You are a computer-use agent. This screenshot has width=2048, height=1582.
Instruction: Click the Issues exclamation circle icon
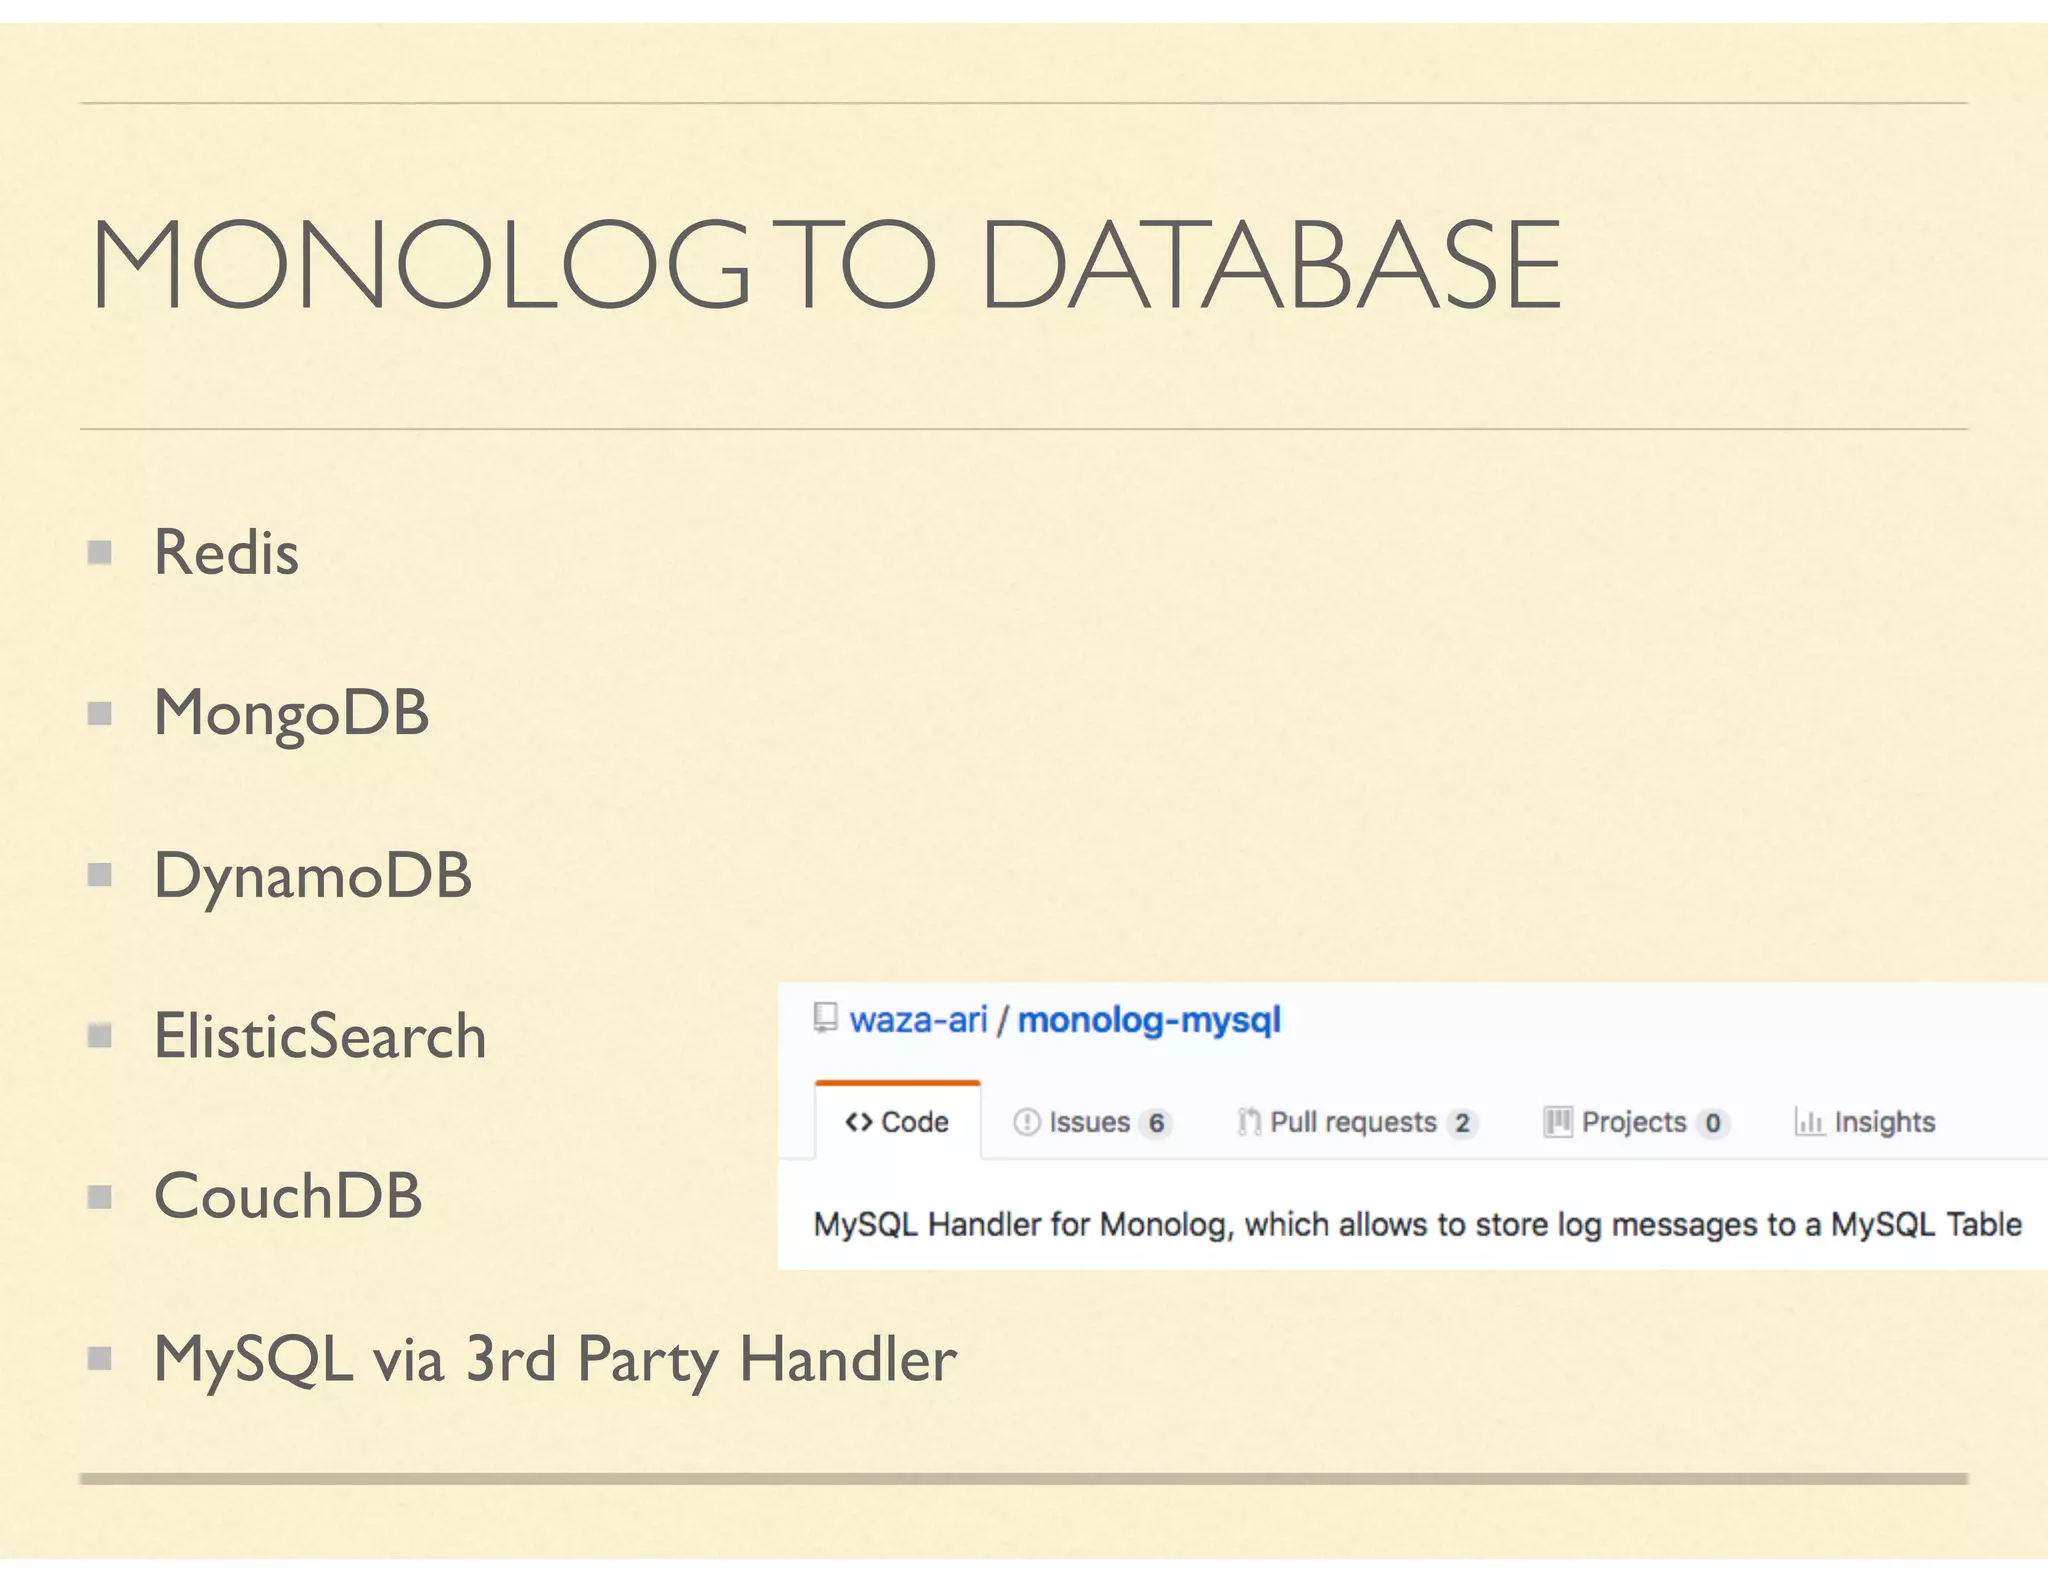pyautogui.click(x=1027, y=1122)
